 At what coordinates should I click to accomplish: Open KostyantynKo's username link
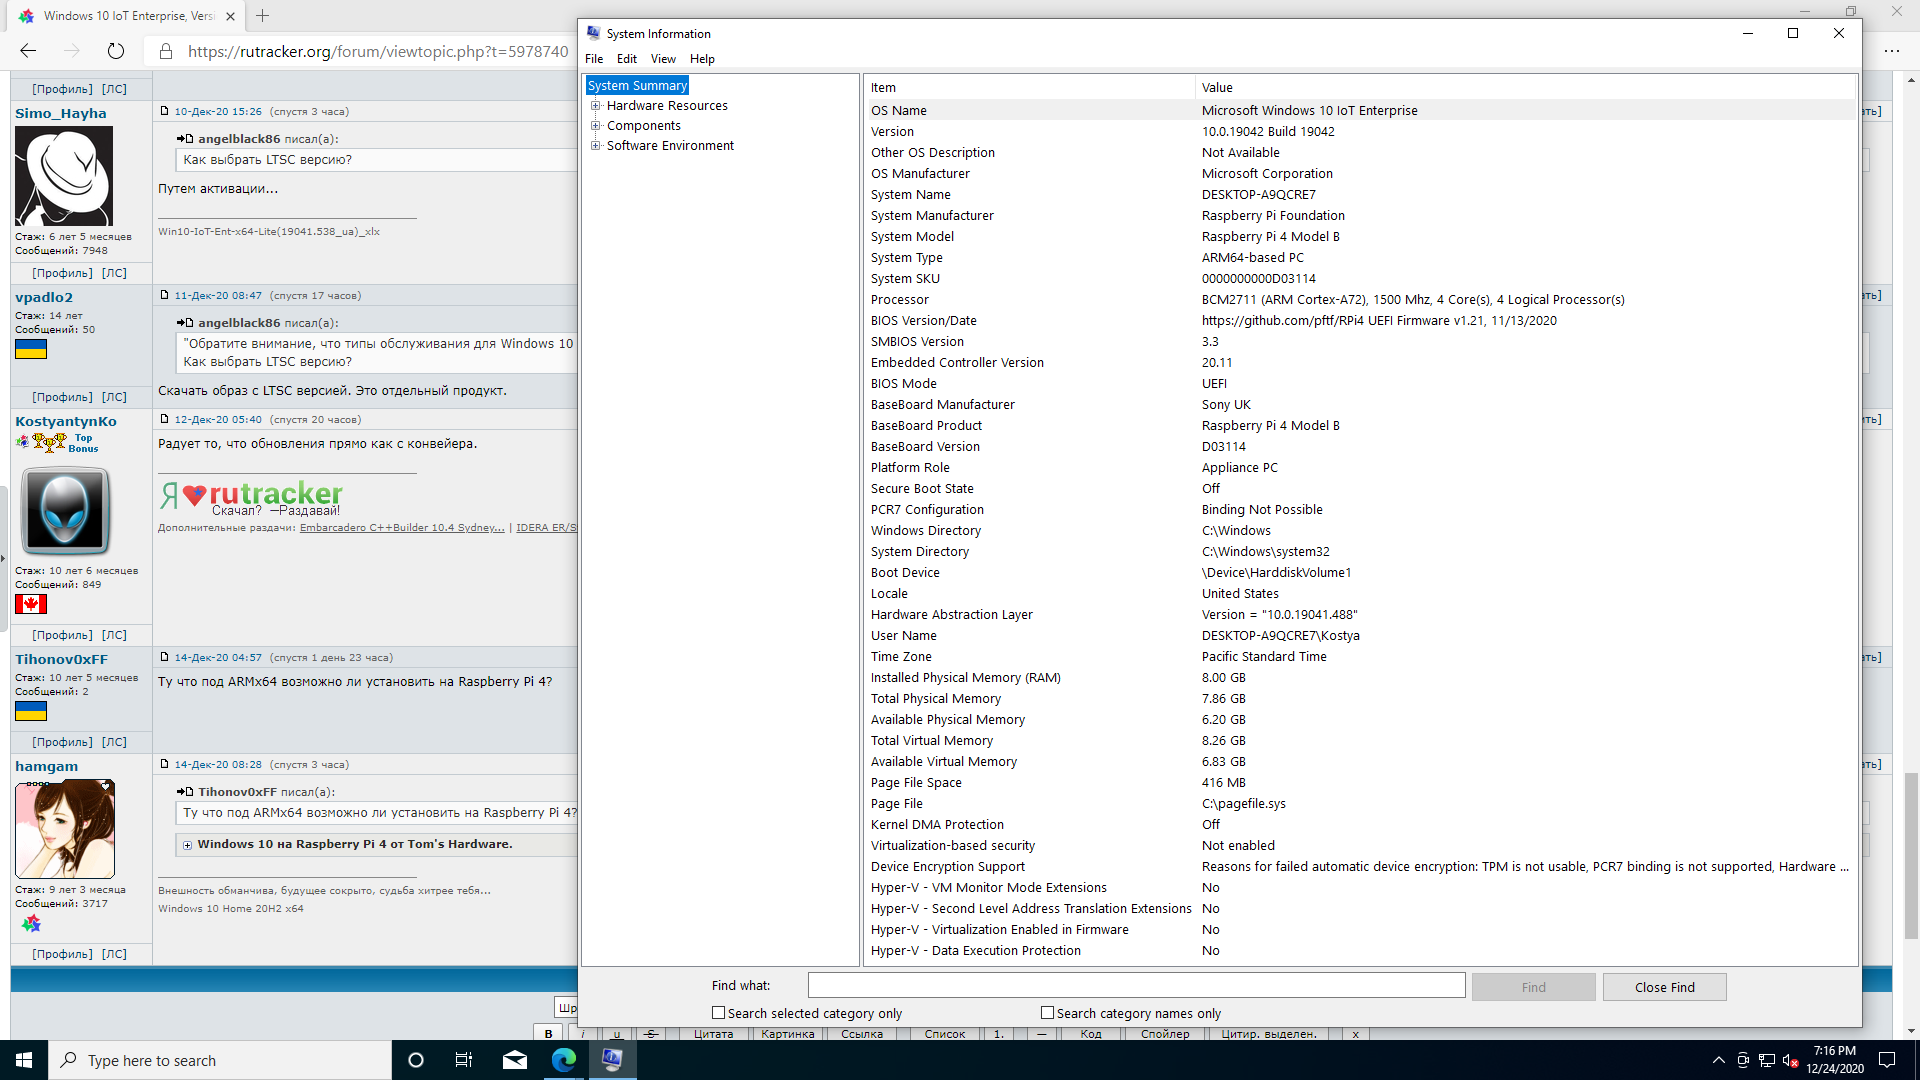(x=66, y=421)
